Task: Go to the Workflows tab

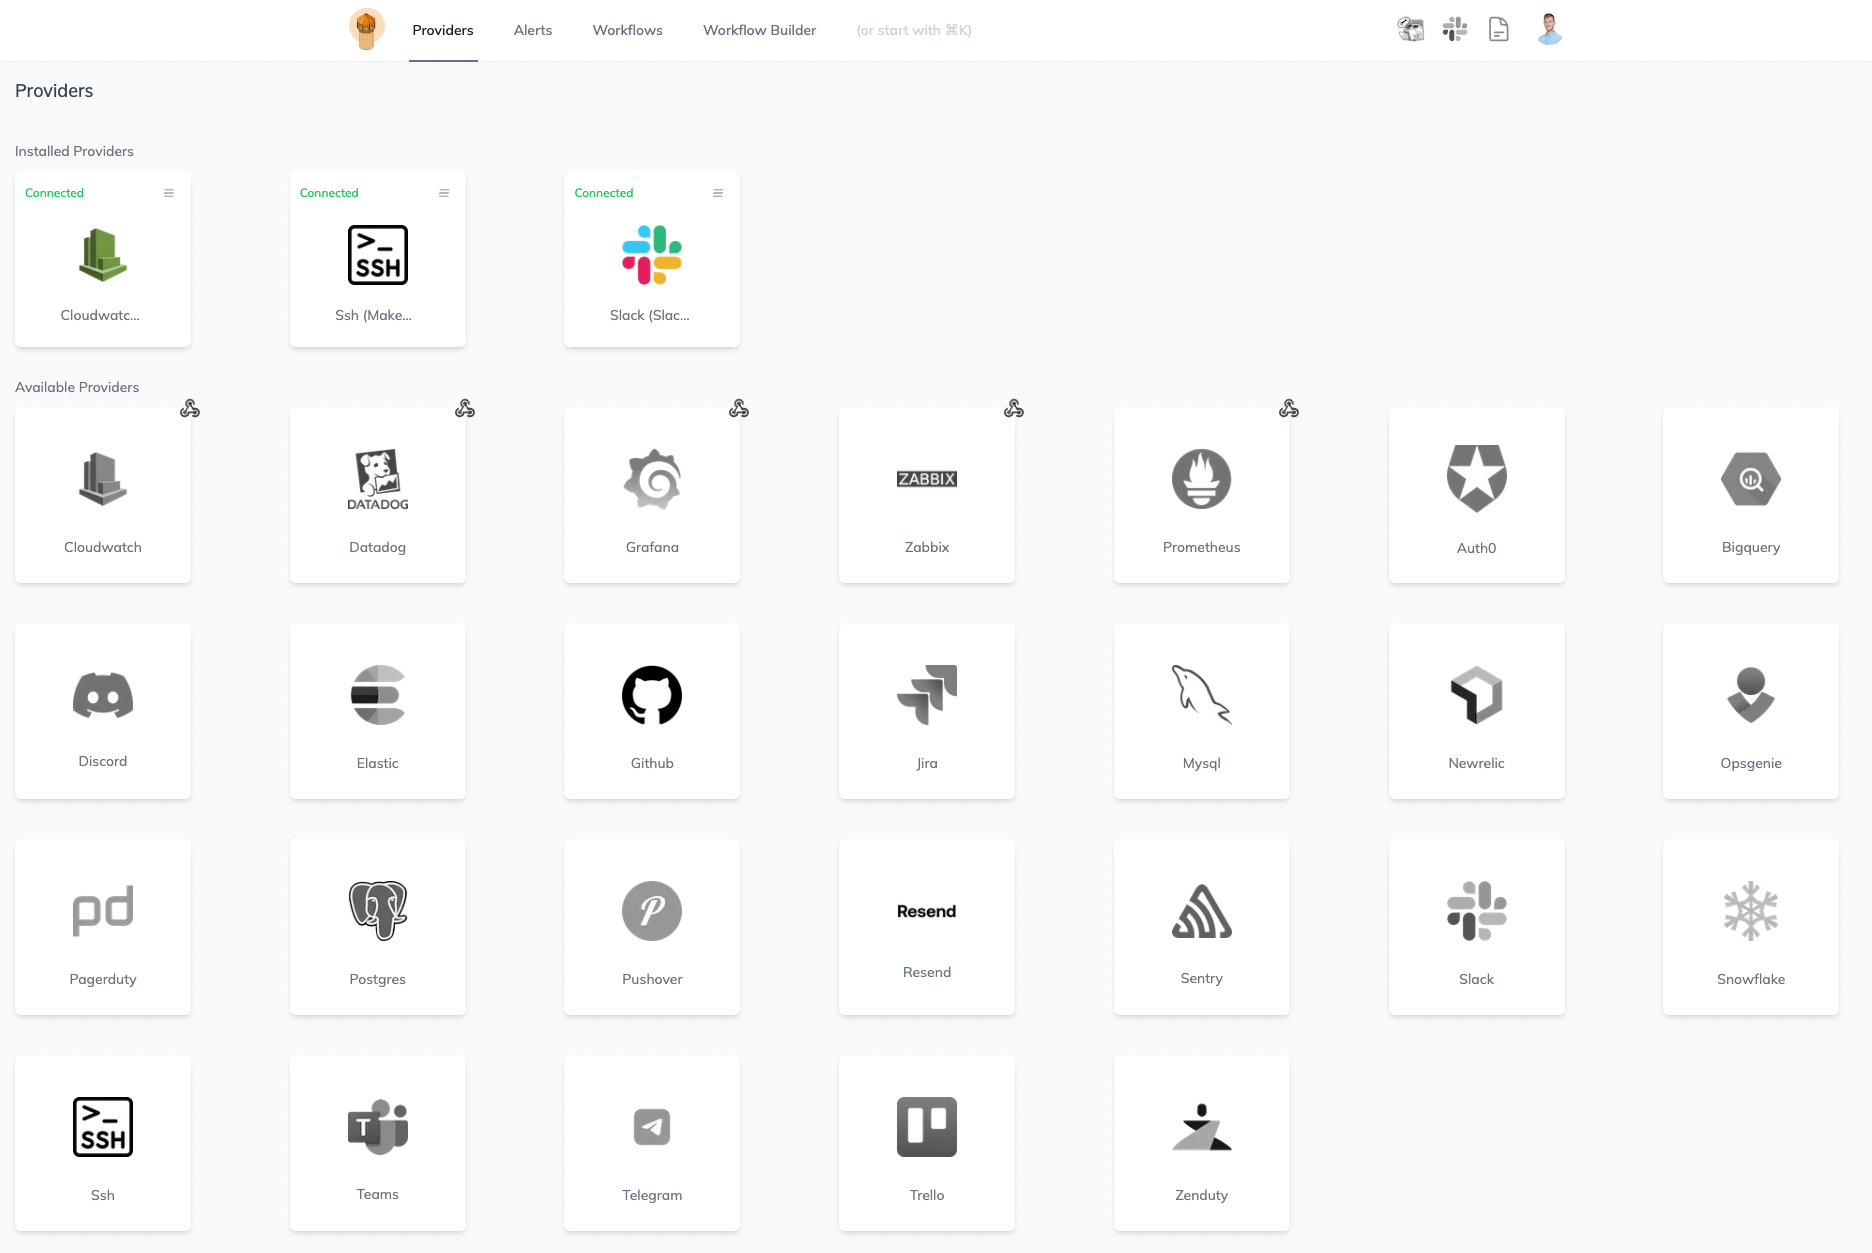Action: [x=627, y=30]
